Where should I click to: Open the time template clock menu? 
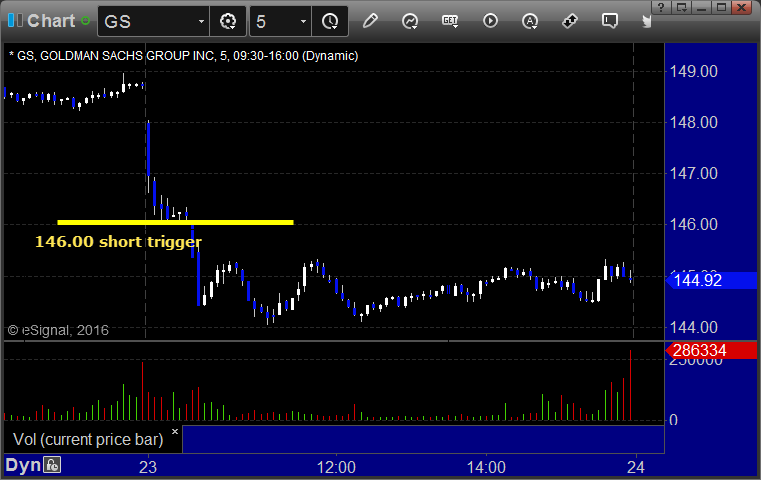coord(330,21)
